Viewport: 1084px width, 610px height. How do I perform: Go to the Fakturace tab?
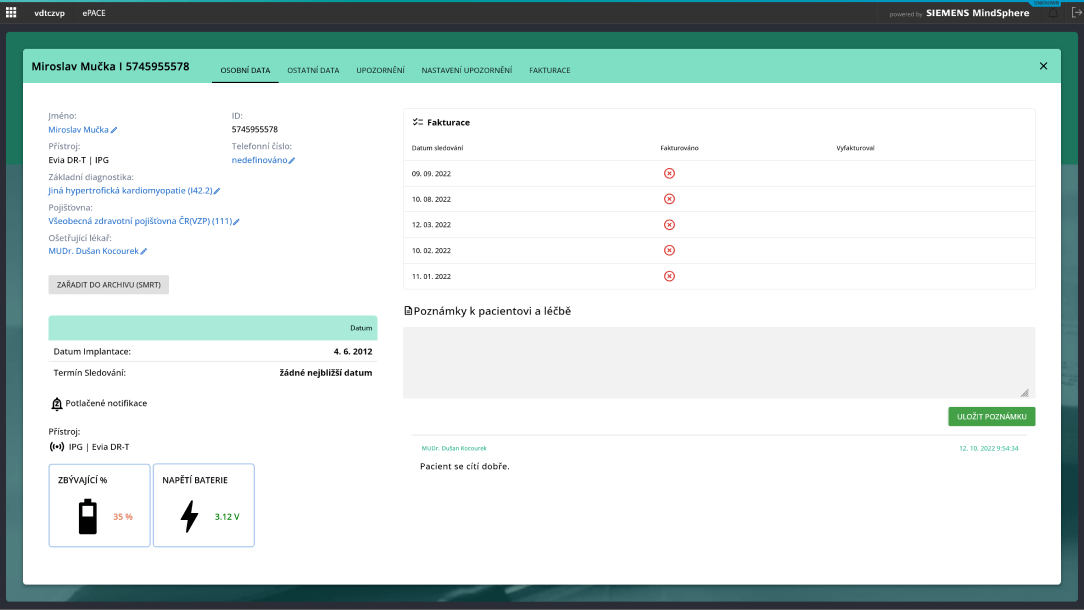click(550, 71)
